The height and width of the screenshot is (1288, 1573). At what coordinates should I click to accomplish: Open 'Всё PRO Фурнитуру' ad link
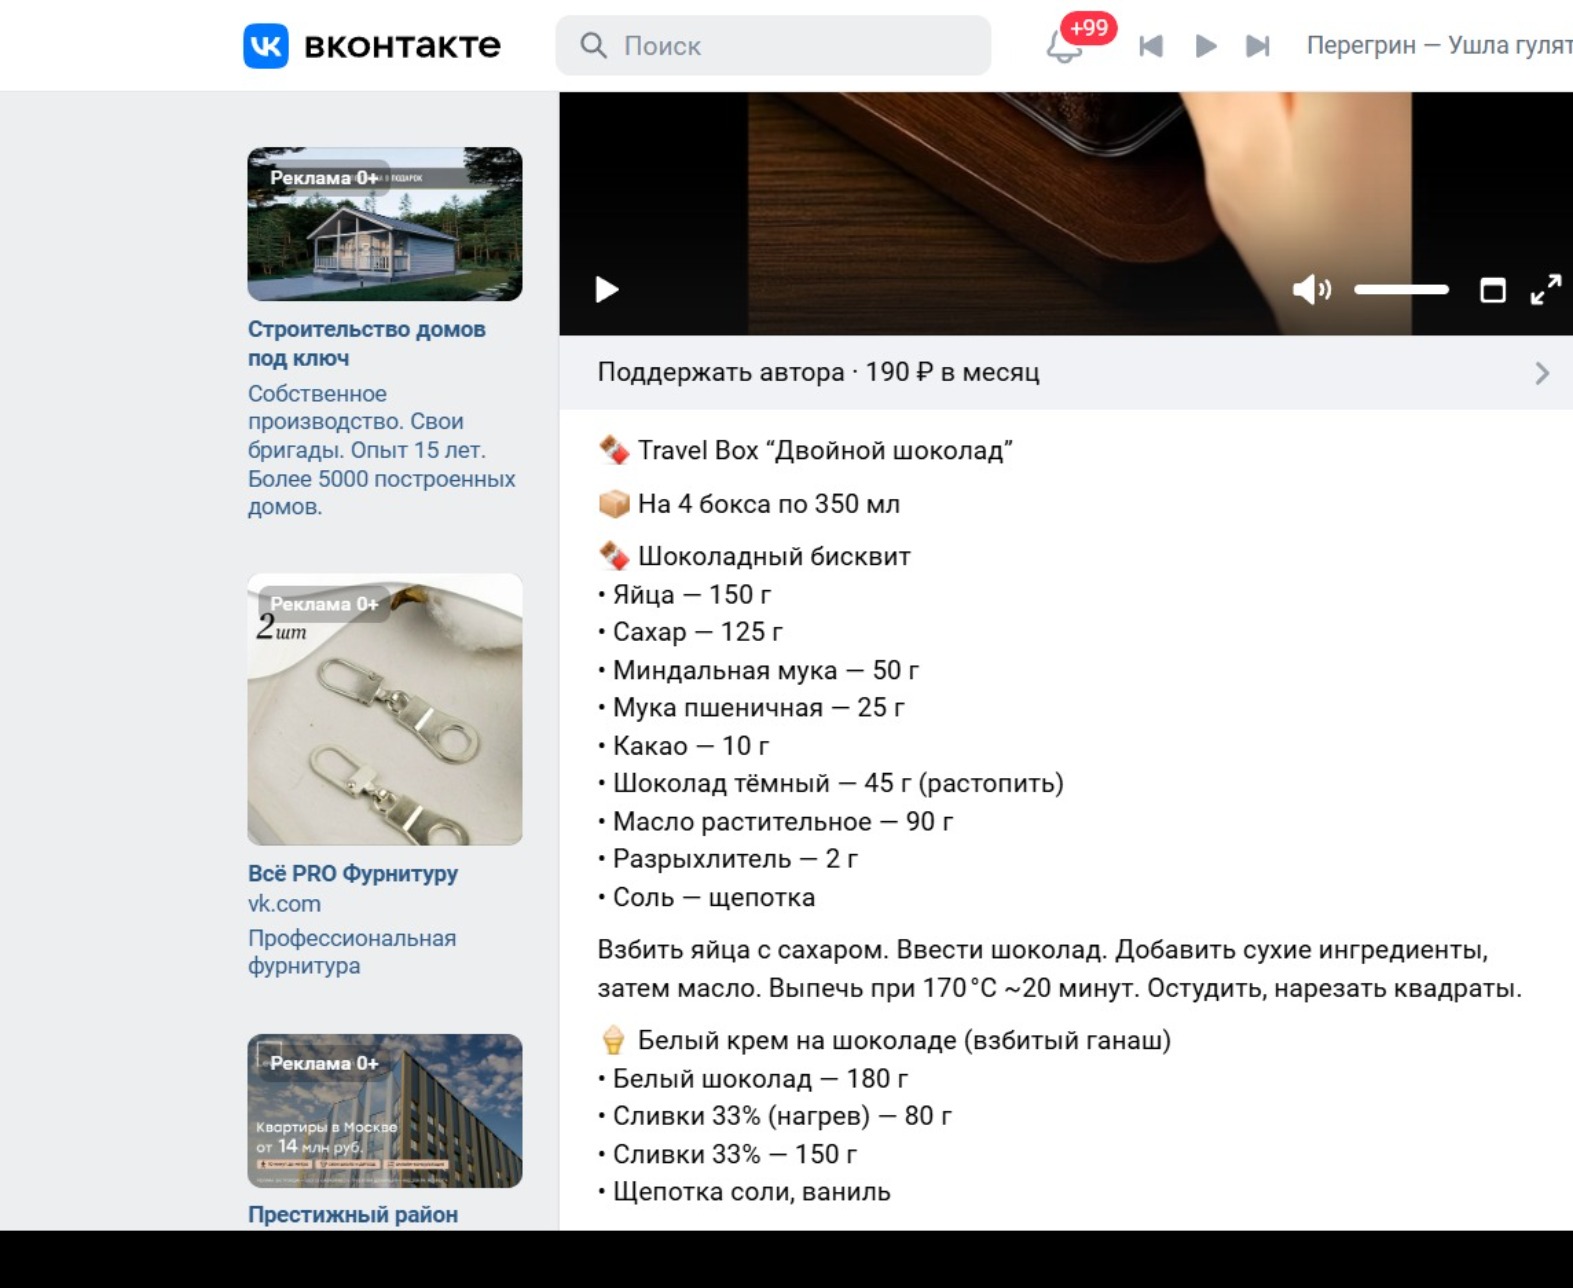[352, 873]
